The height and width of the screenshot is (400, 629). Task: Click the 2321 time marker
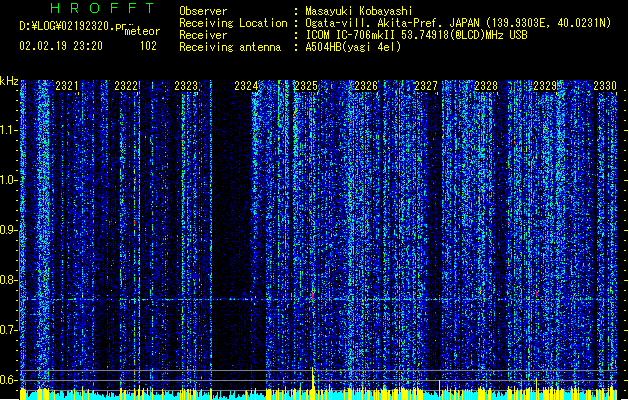point(67,86)
